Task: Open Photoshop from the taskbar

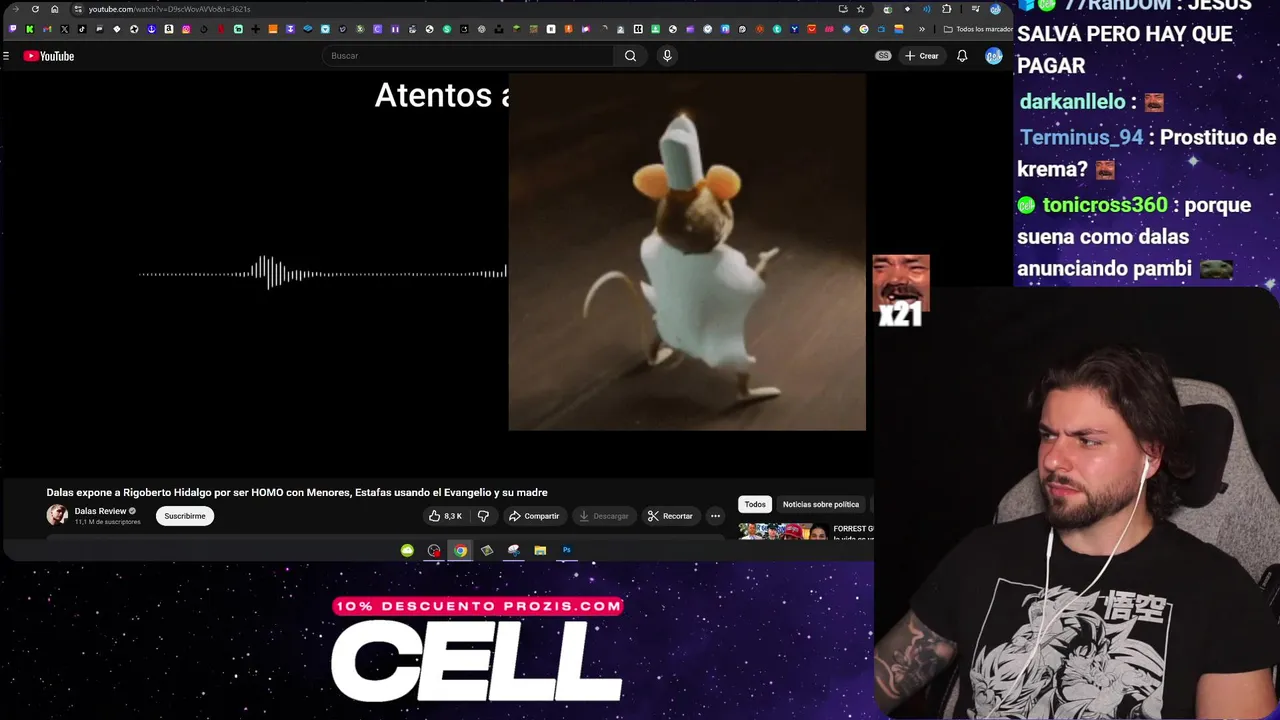Action: 567,550
